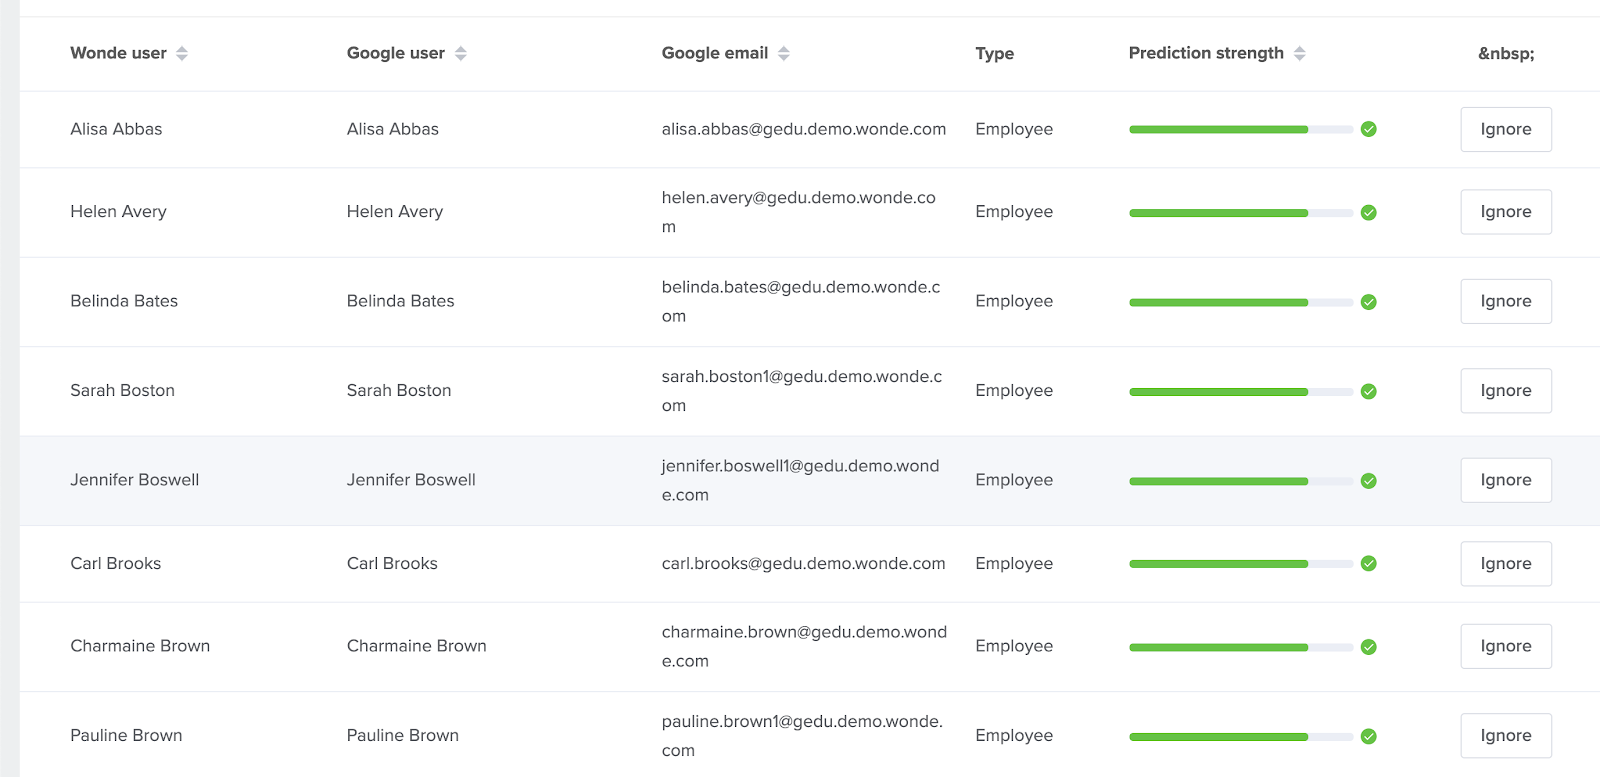This screenshot has width=1600, height=777.
Task: Click prediction strength bar for Belinda Bates
Action: pos(1241,302)
